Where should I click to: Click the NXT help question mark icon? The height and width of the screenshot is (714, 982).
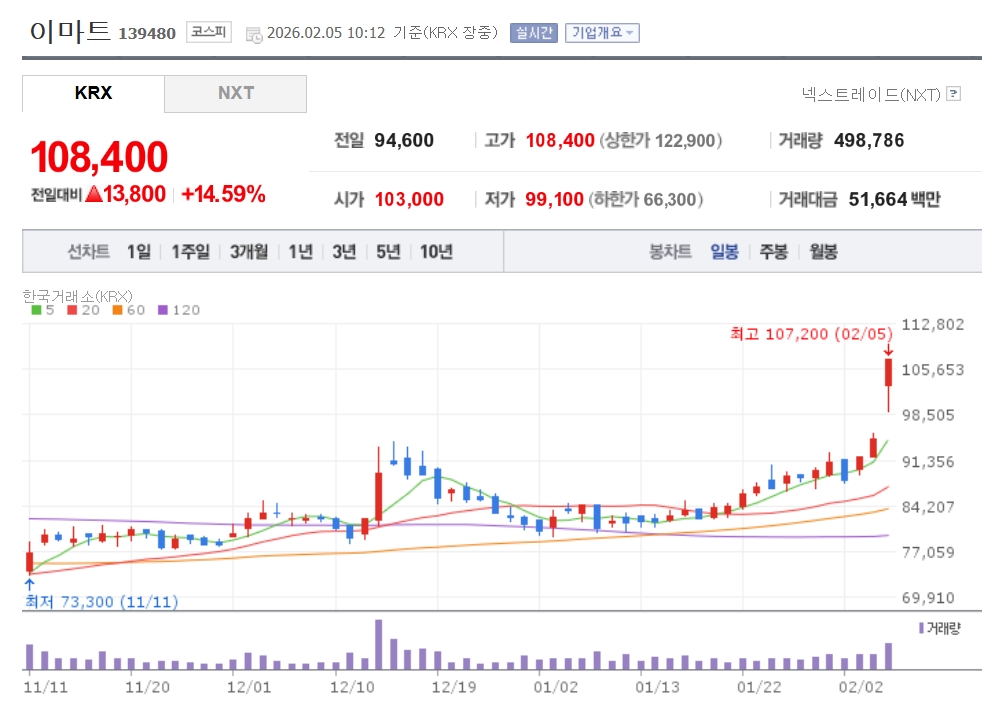pyautogui.click(x=953, y=95)
